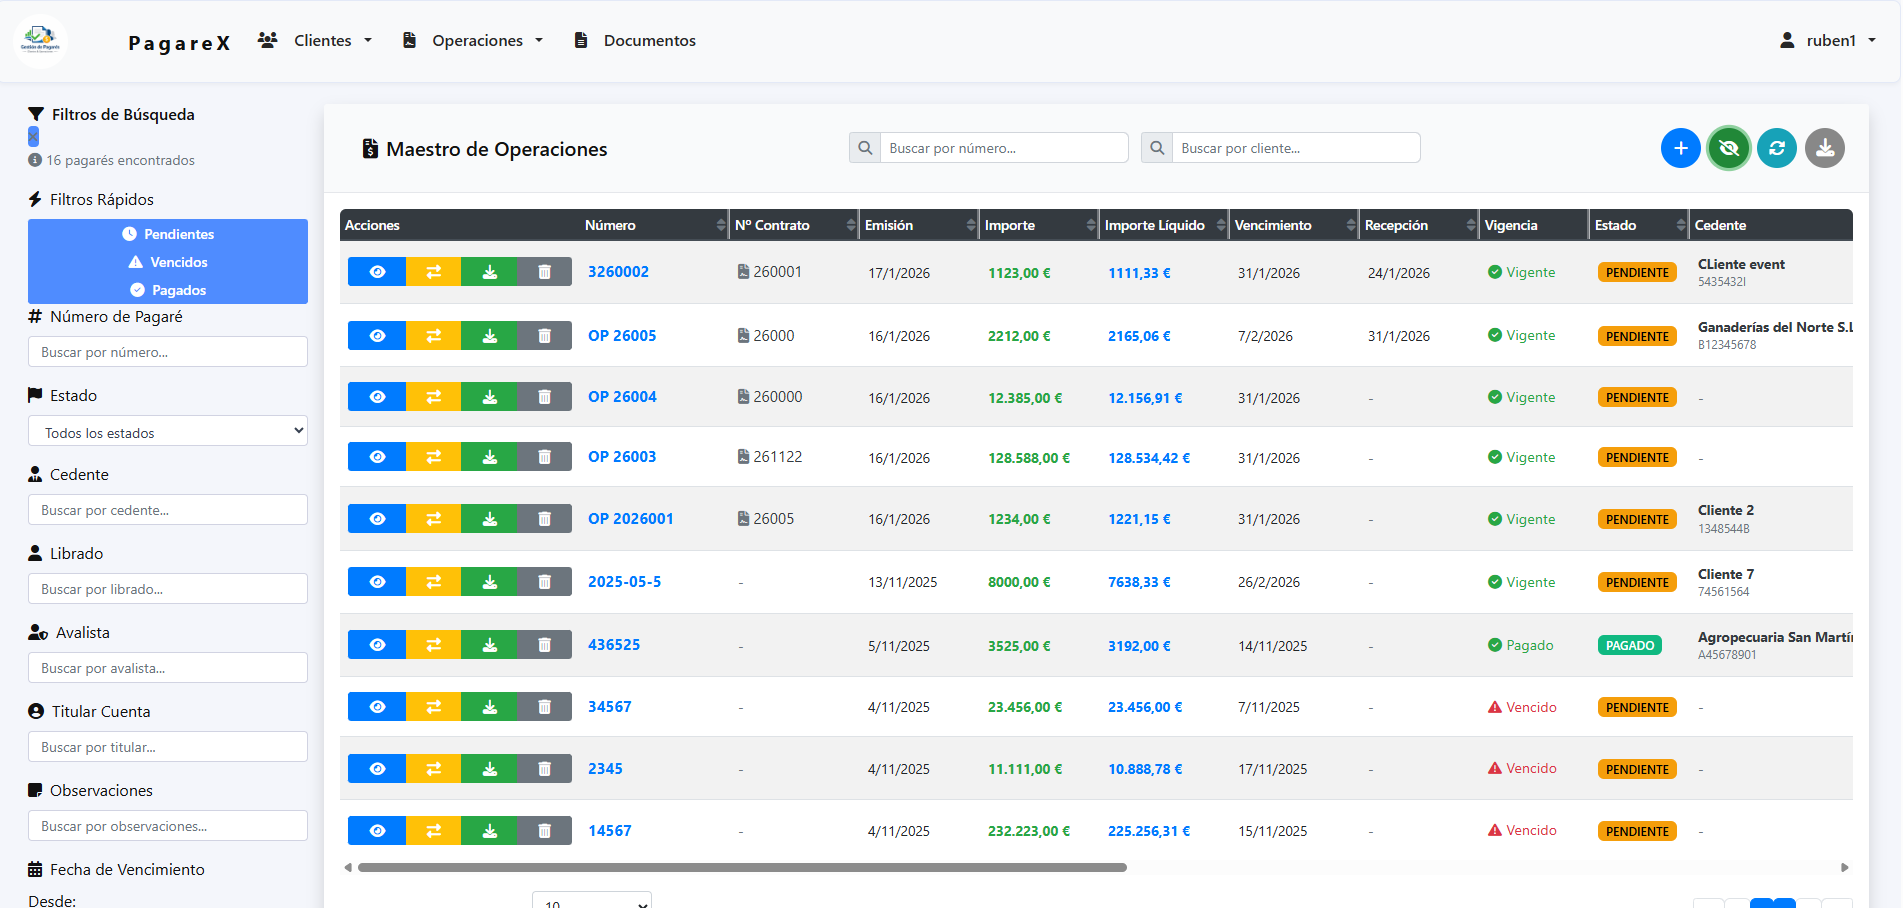Viewport: 1903px width, 908px height.
Task: Click trash icon for operation 14567
Action: [x=544, y=830]
